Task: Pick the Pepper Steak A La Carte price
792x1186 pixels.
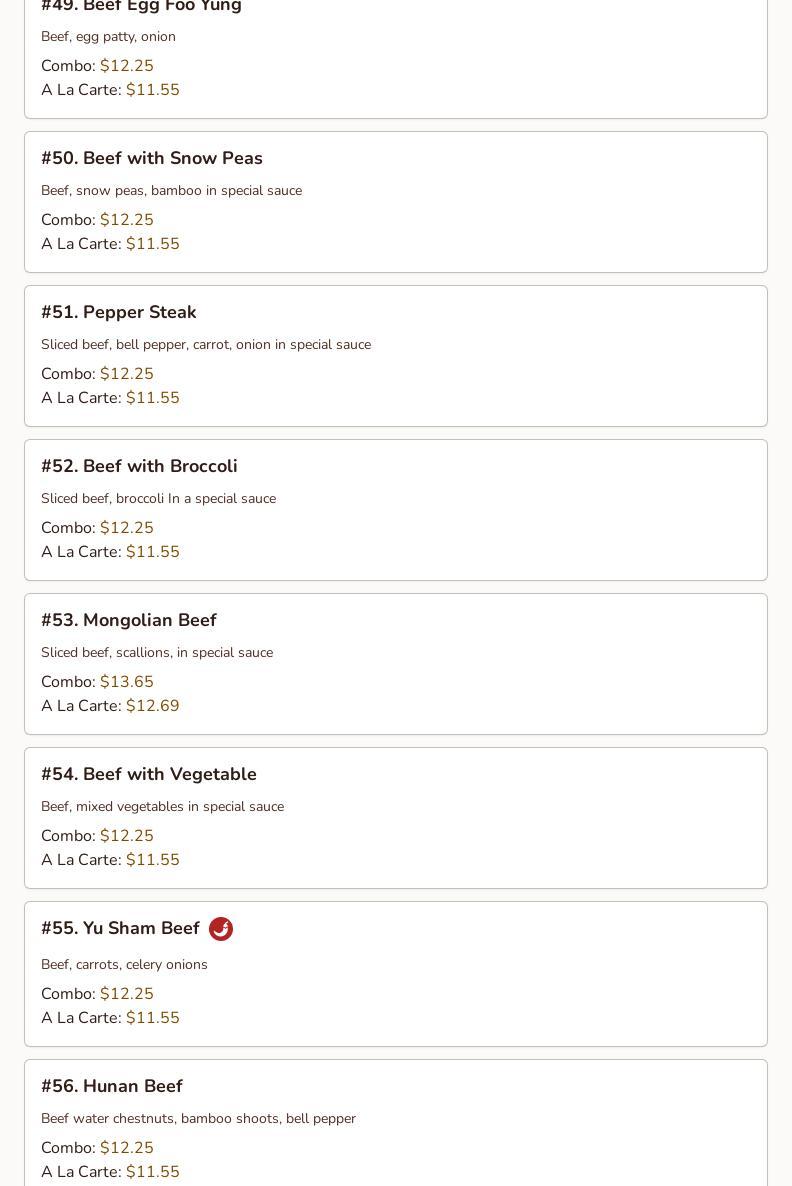Action: click(153, 398)
